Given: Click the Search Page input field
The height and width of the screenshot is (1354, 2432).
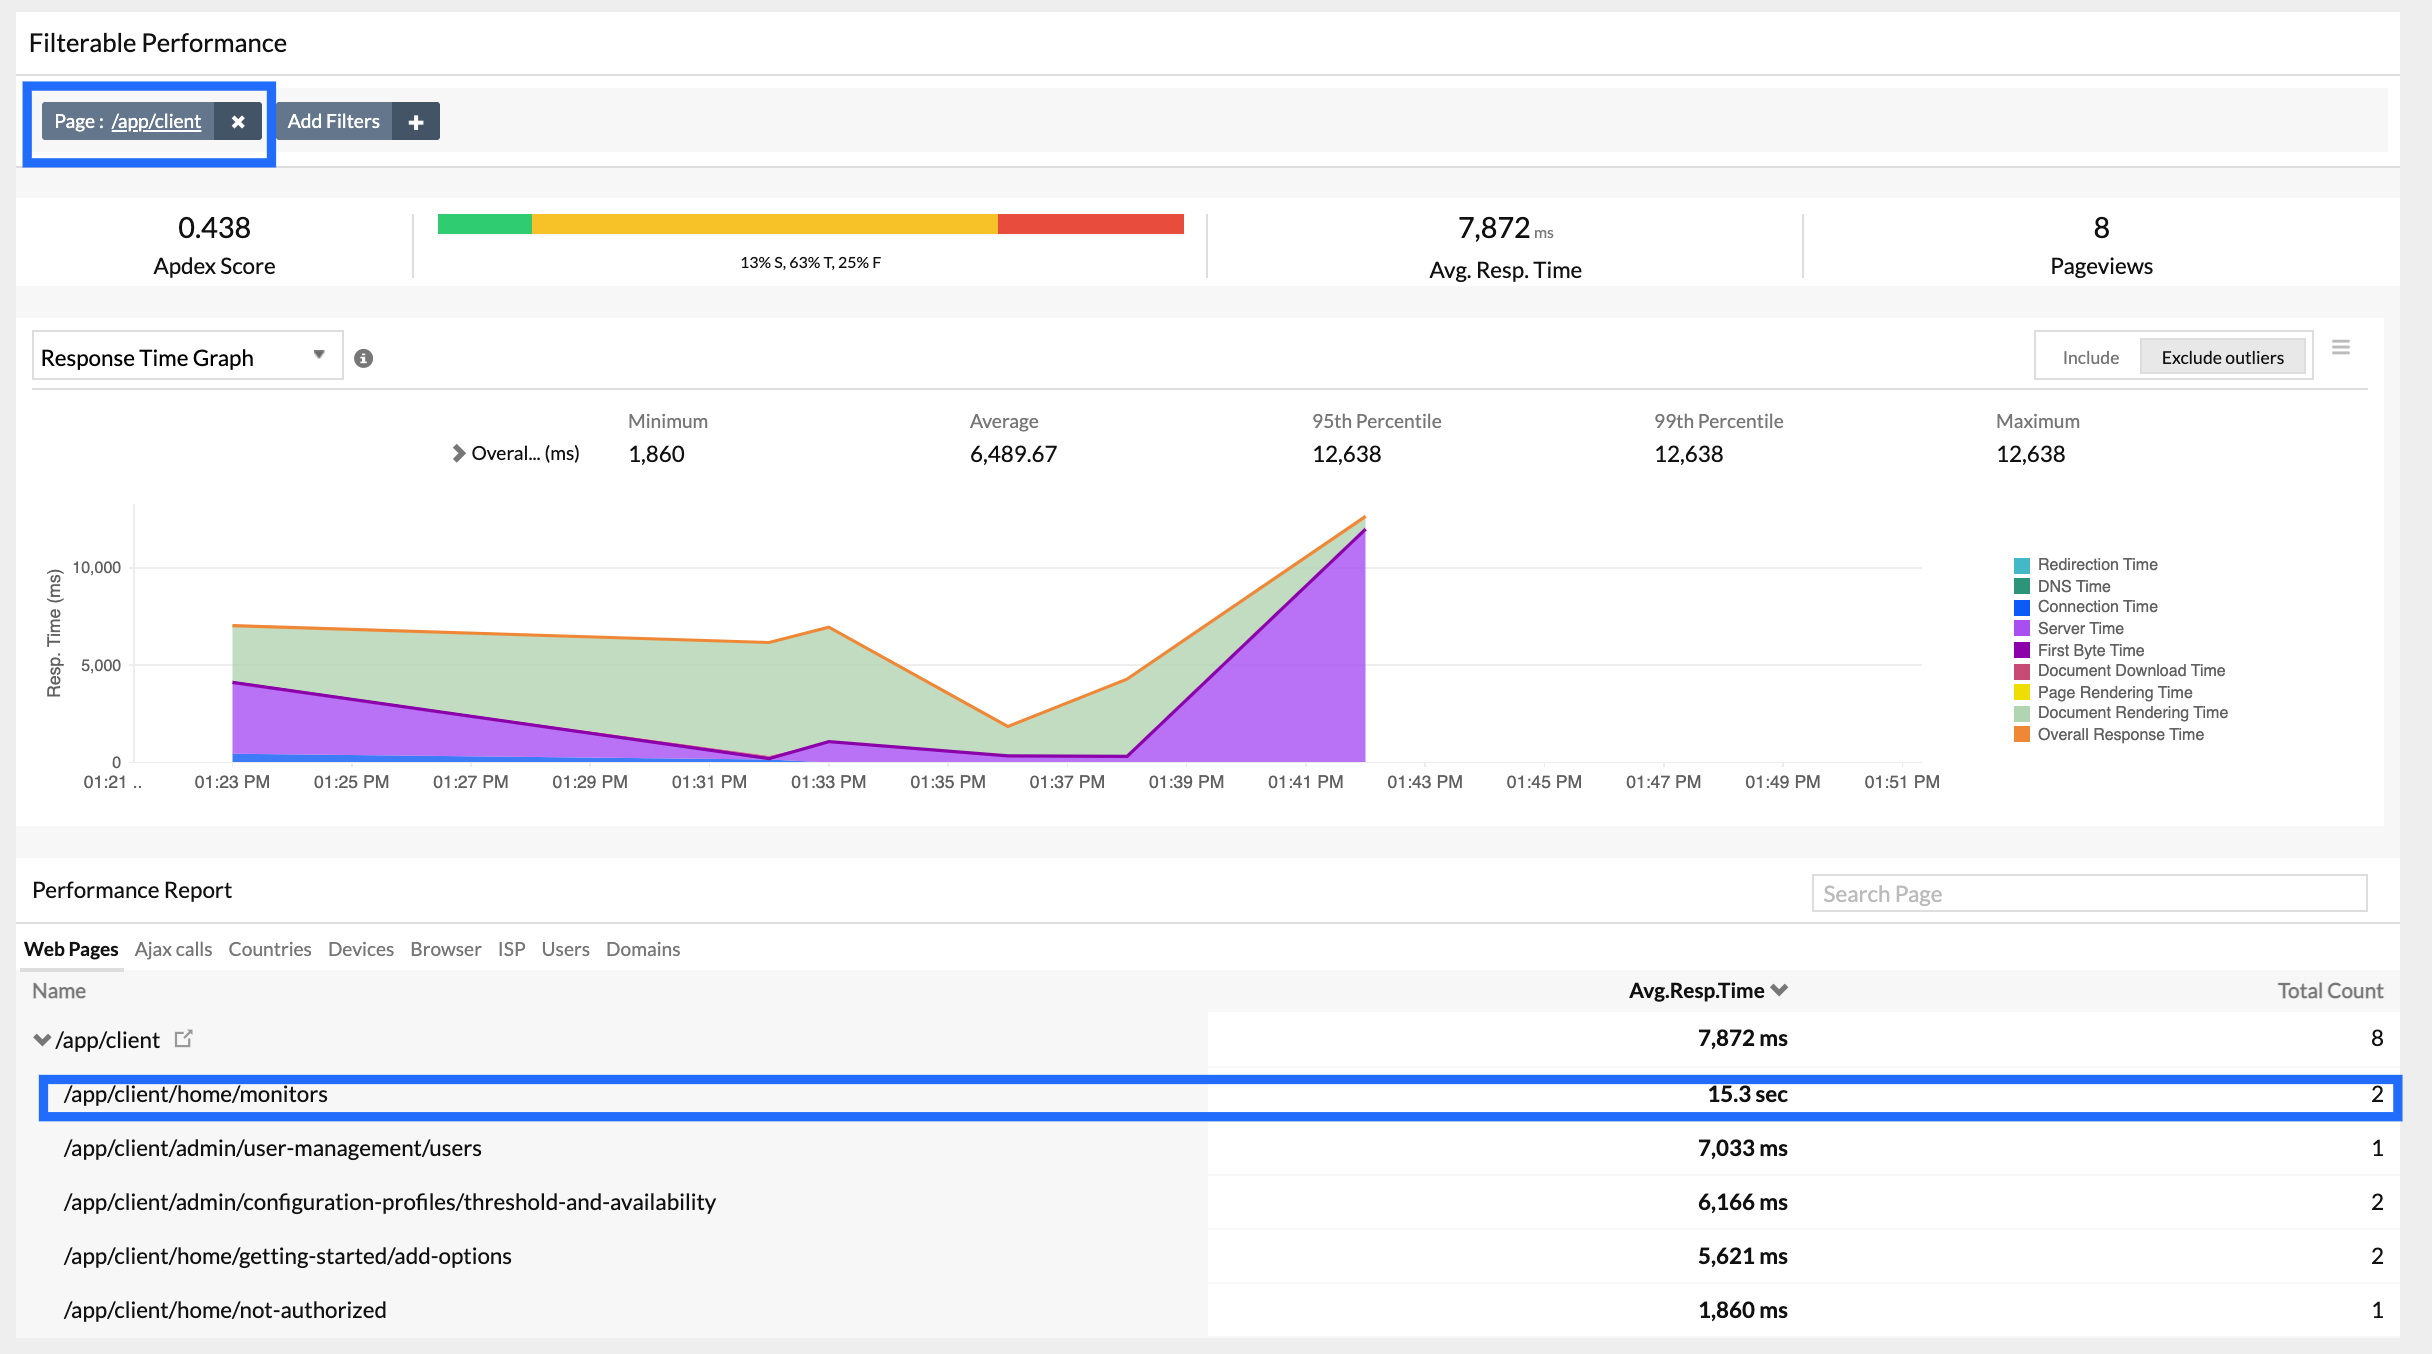Looking at the screenshot, I should point(2088,894).
